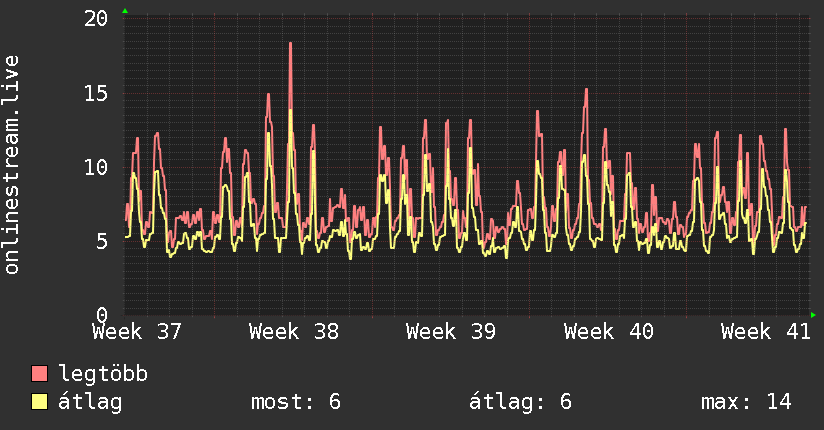Click the 'max: 14' statistic

point(746,402)
